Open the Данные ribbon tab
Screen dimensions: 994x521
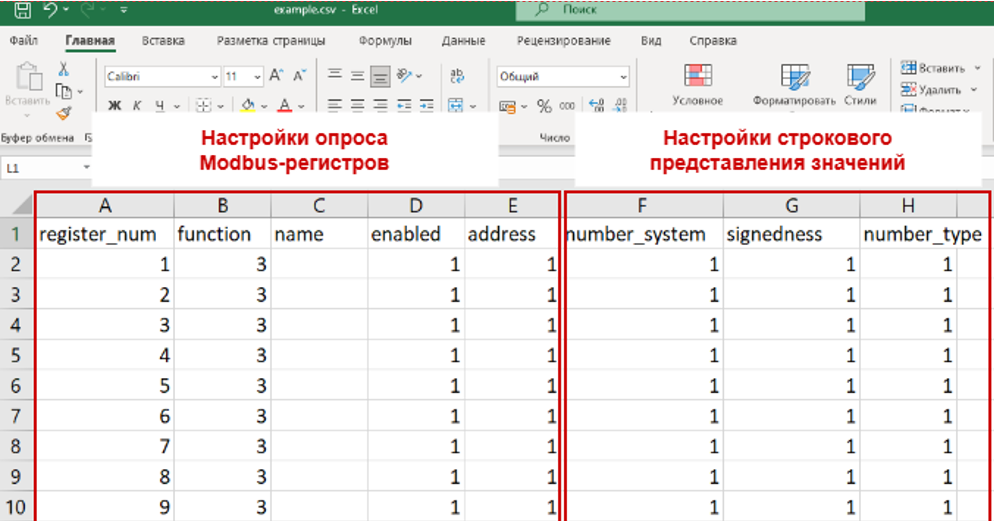tap(463, 41)
